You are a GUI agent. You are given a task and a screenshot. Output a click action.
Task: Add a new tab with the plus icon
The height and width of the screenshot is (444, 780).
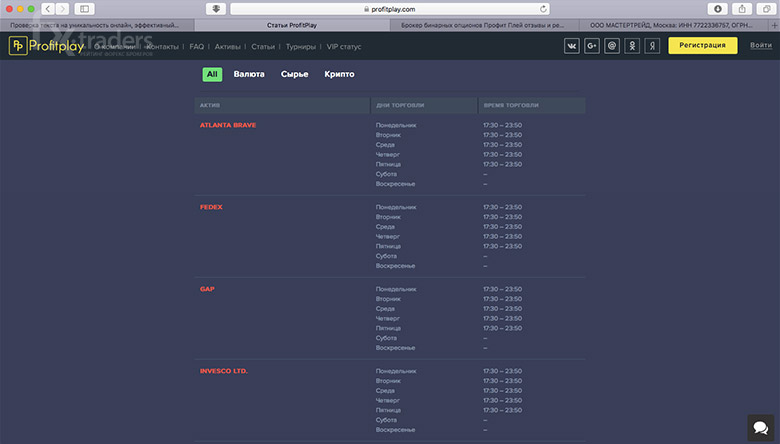[x=774, y=25]
